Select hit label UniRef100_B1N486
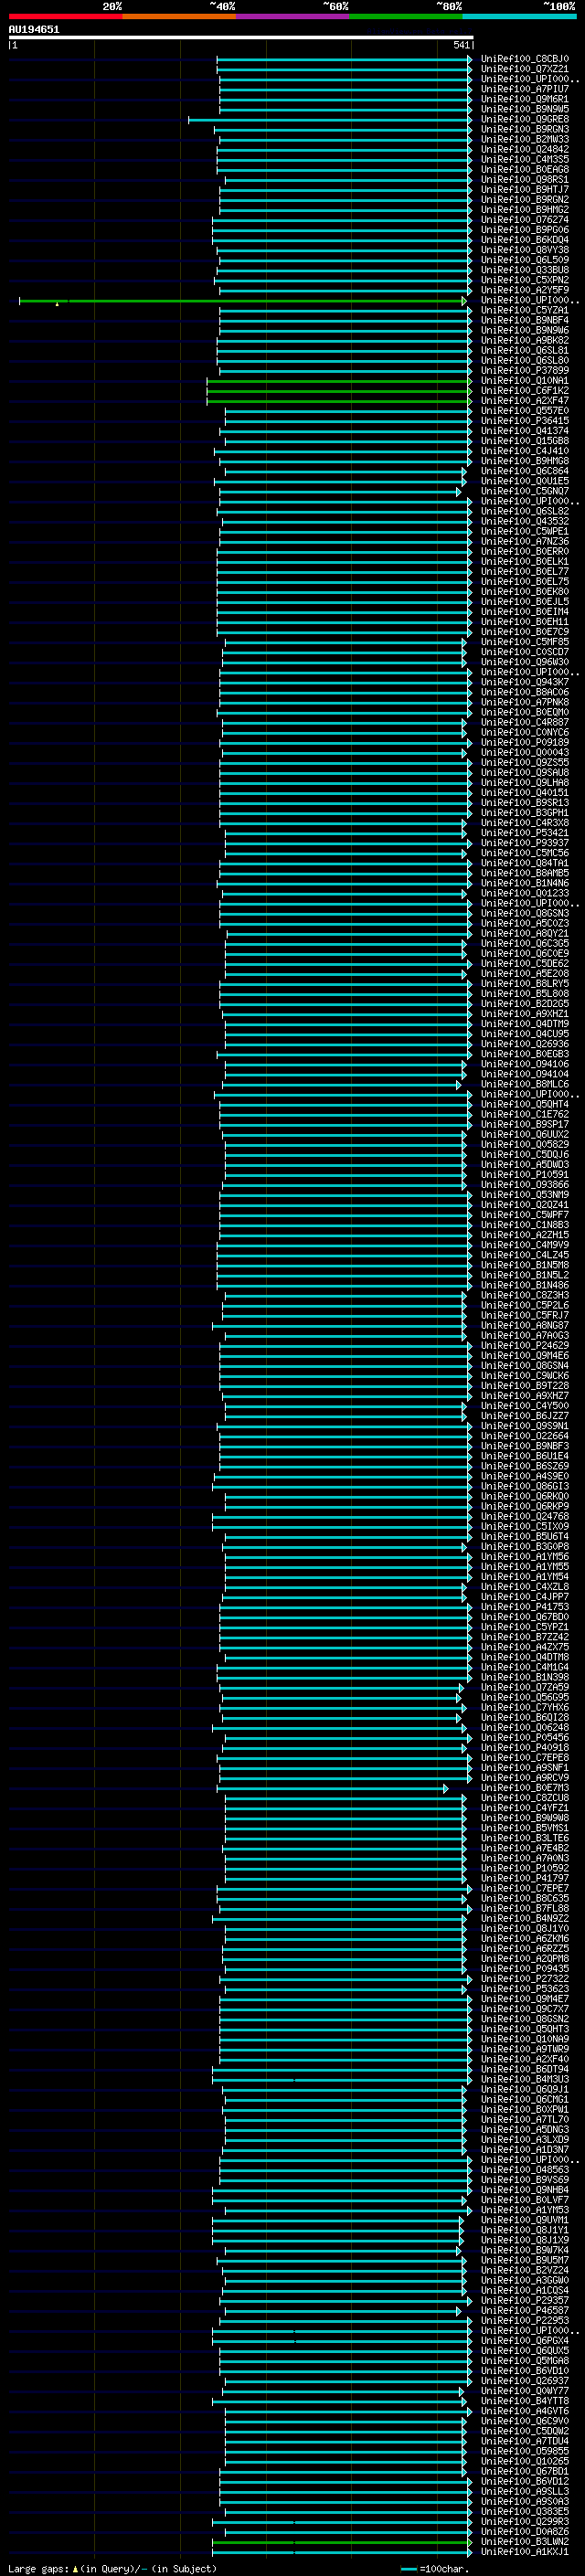Screen dimensions: 585x2576 tap(524, 1285)
